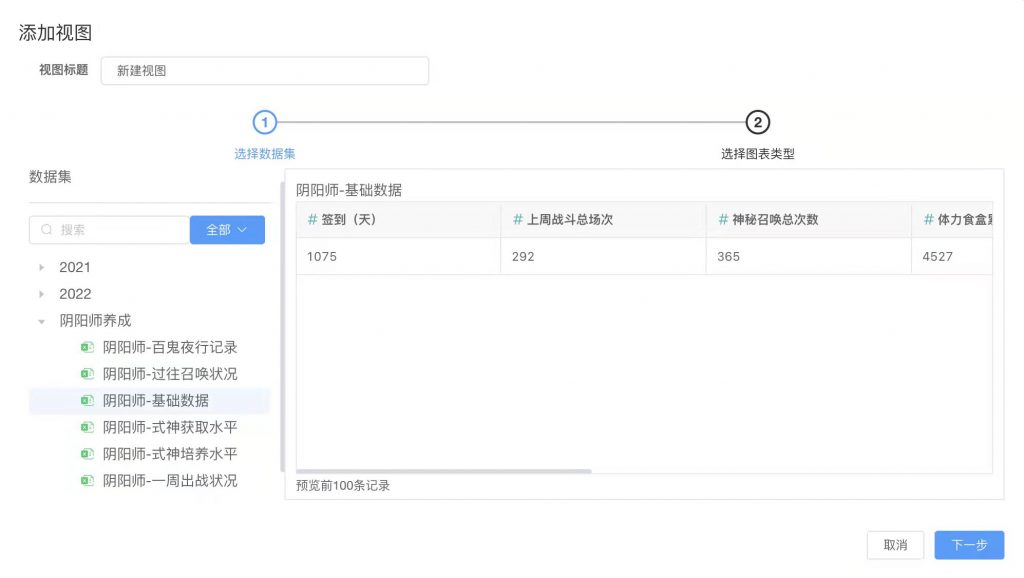Click the 取消 button
Image resolution: width=1024 pixels, height=578 pixels.
click(895, 545)
